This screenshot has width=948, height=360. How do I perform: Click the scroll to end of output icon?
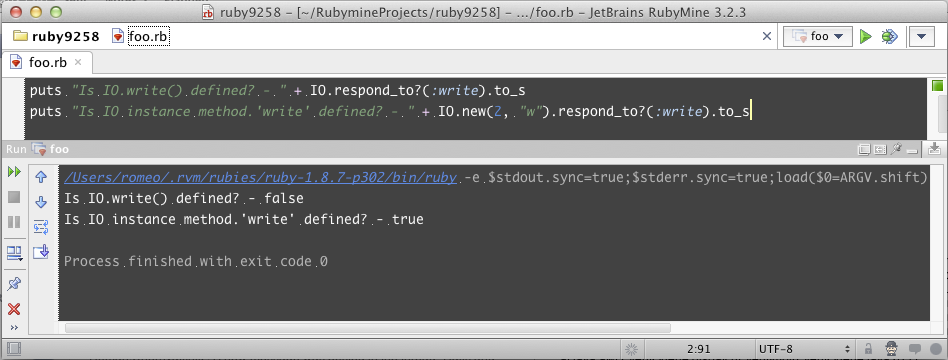coord(41,252)
